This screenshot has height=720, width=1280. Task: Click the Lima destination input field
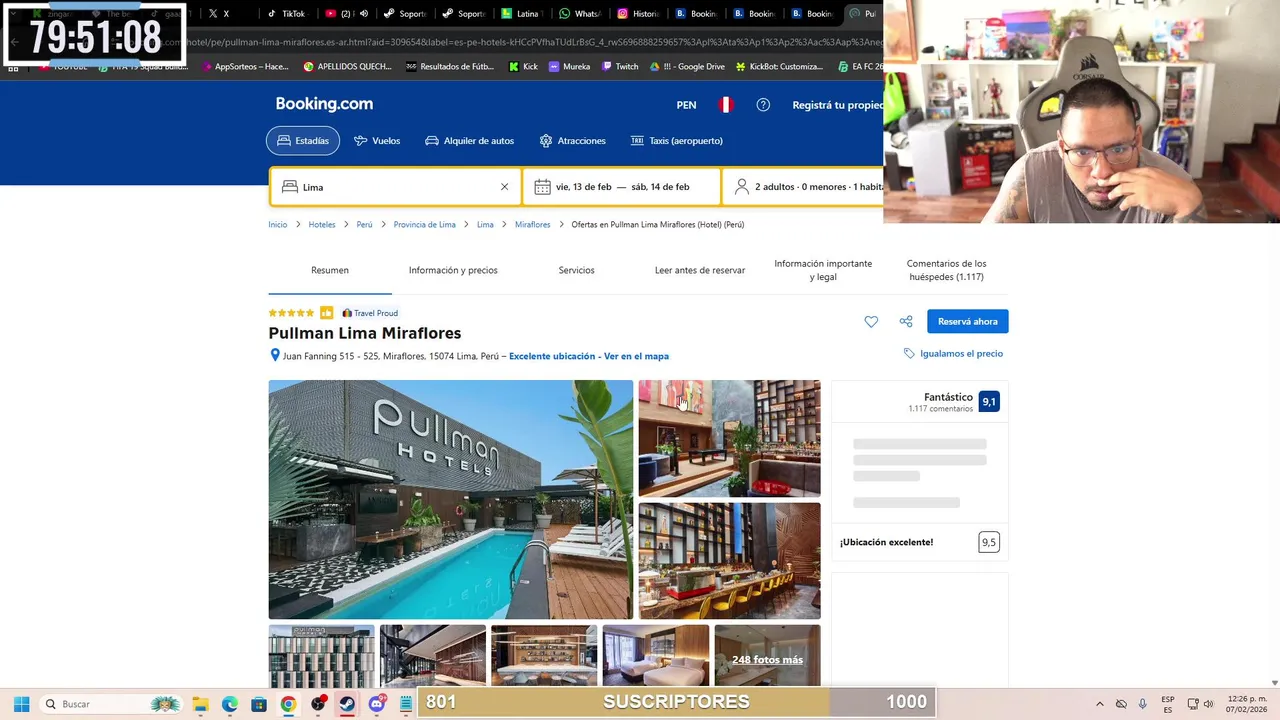point(396,187)
